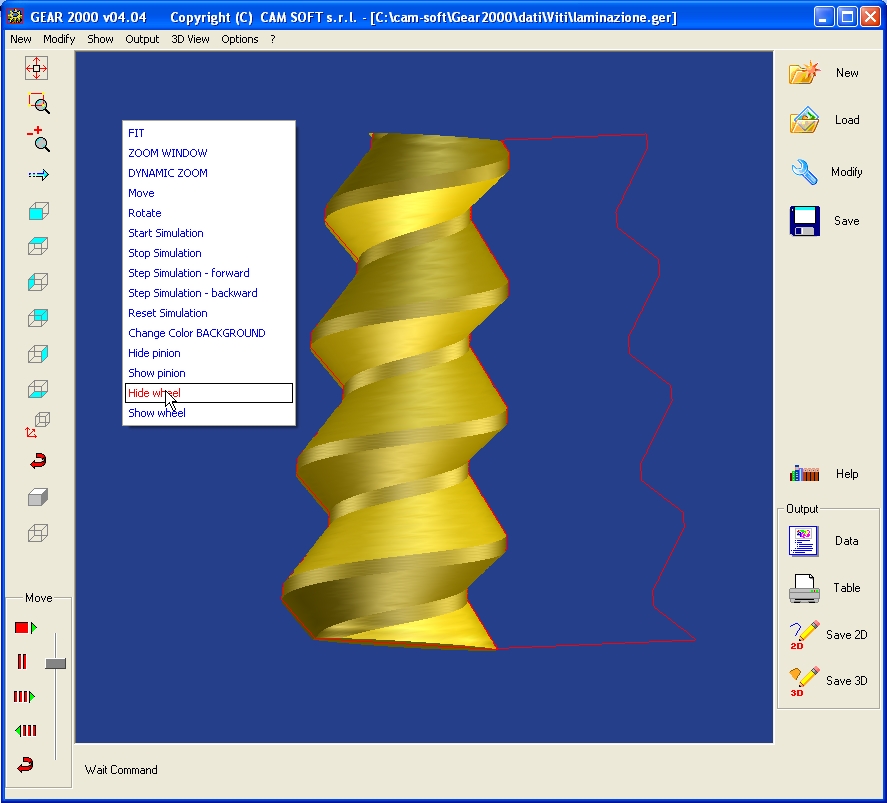Switch to back view cube icon
Viewport: 887px width, 803px height.
pyautogui.click(x=38, y=318)
